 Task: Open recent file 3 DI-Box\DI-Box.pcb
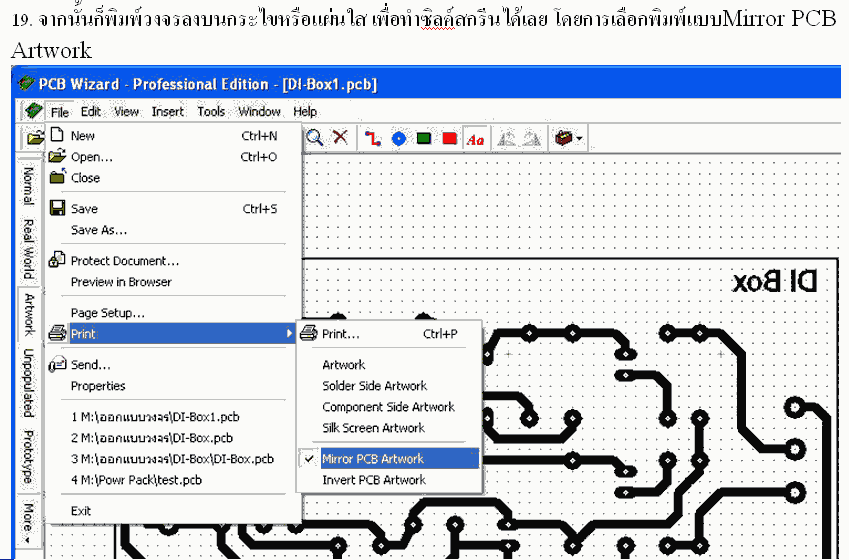point(173,459)
